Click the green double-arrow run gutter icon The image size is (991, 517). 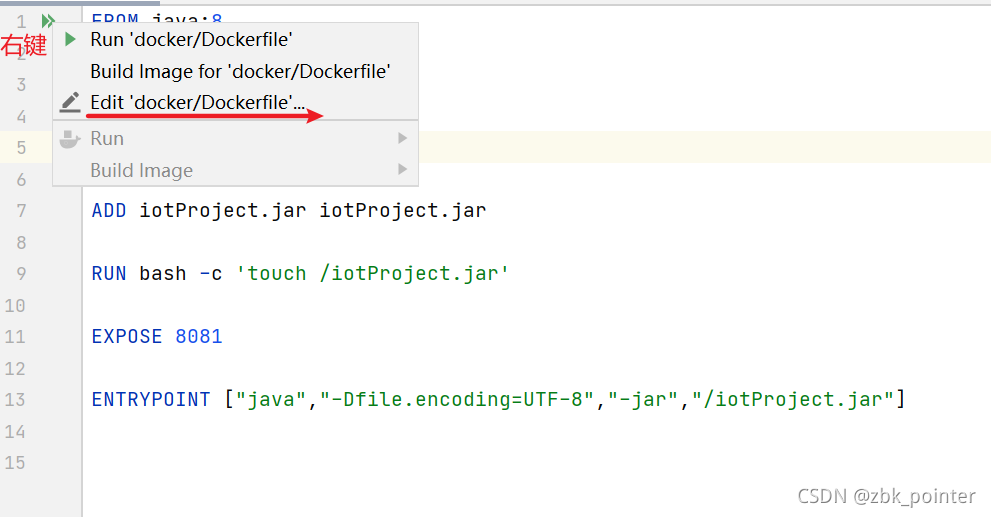tap(47, 20)
